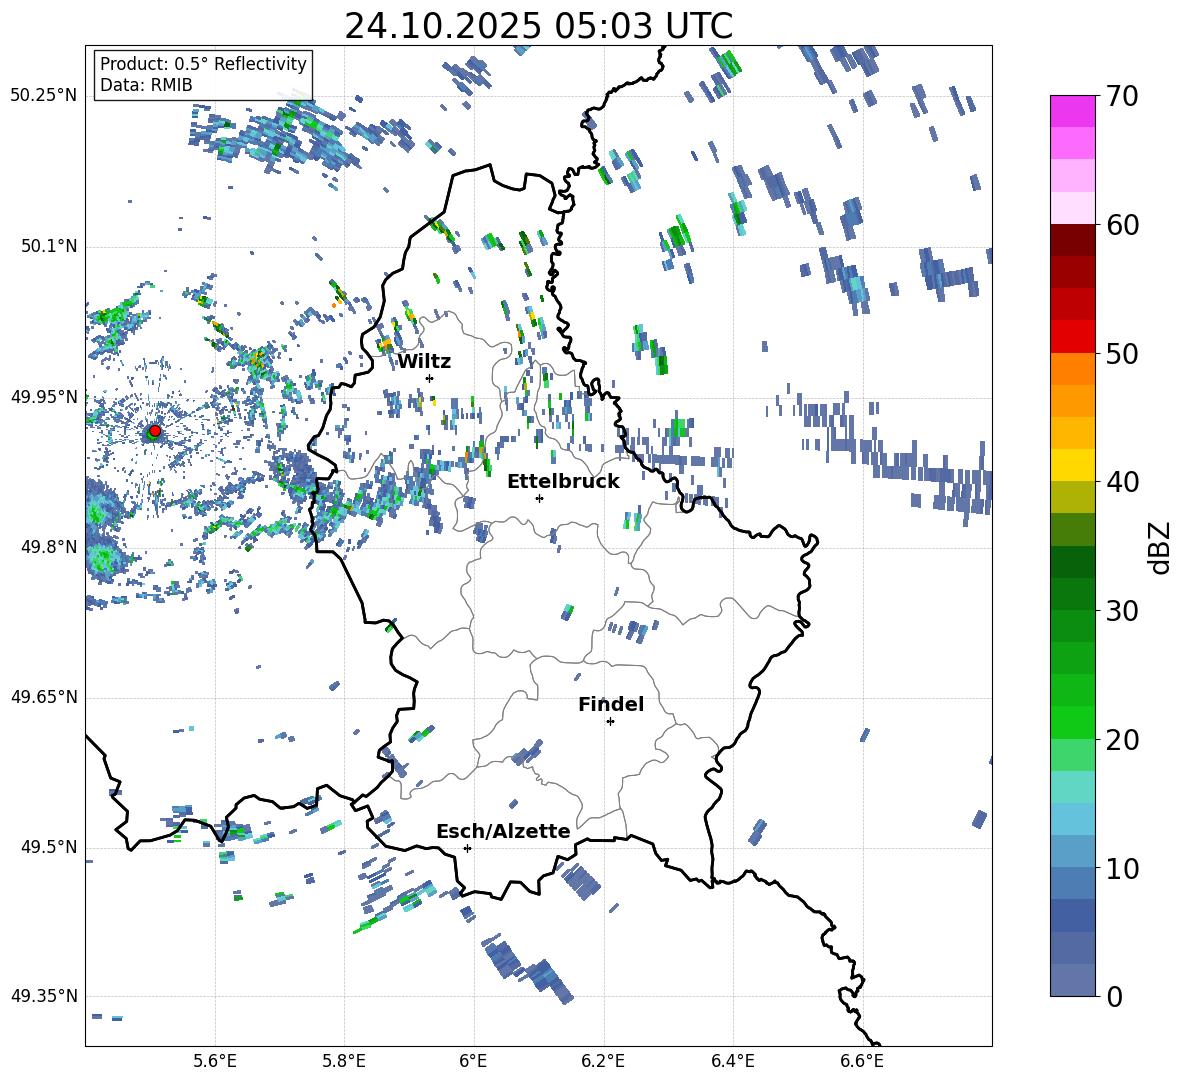Click the 5.8°E longitude label
Image resolution: width=1184 pixels, height=1081 pixels.
pyautogui.click(x=344, y=1061)
